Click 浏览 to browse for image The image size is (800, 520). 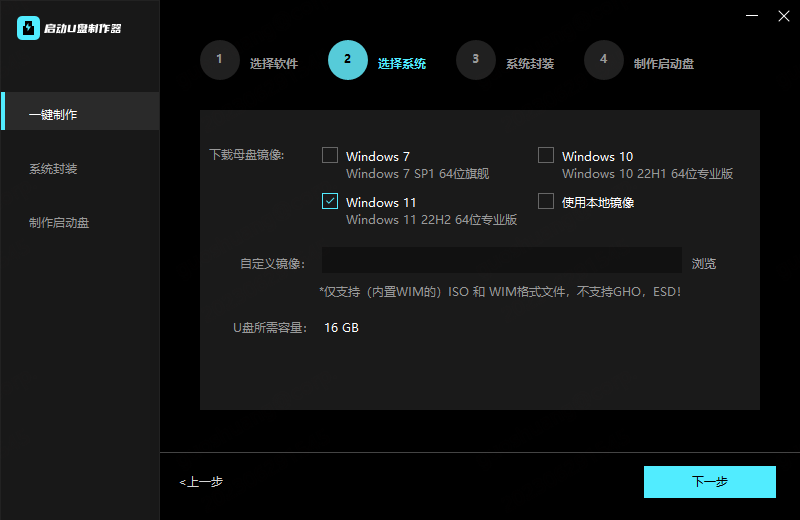704,264
